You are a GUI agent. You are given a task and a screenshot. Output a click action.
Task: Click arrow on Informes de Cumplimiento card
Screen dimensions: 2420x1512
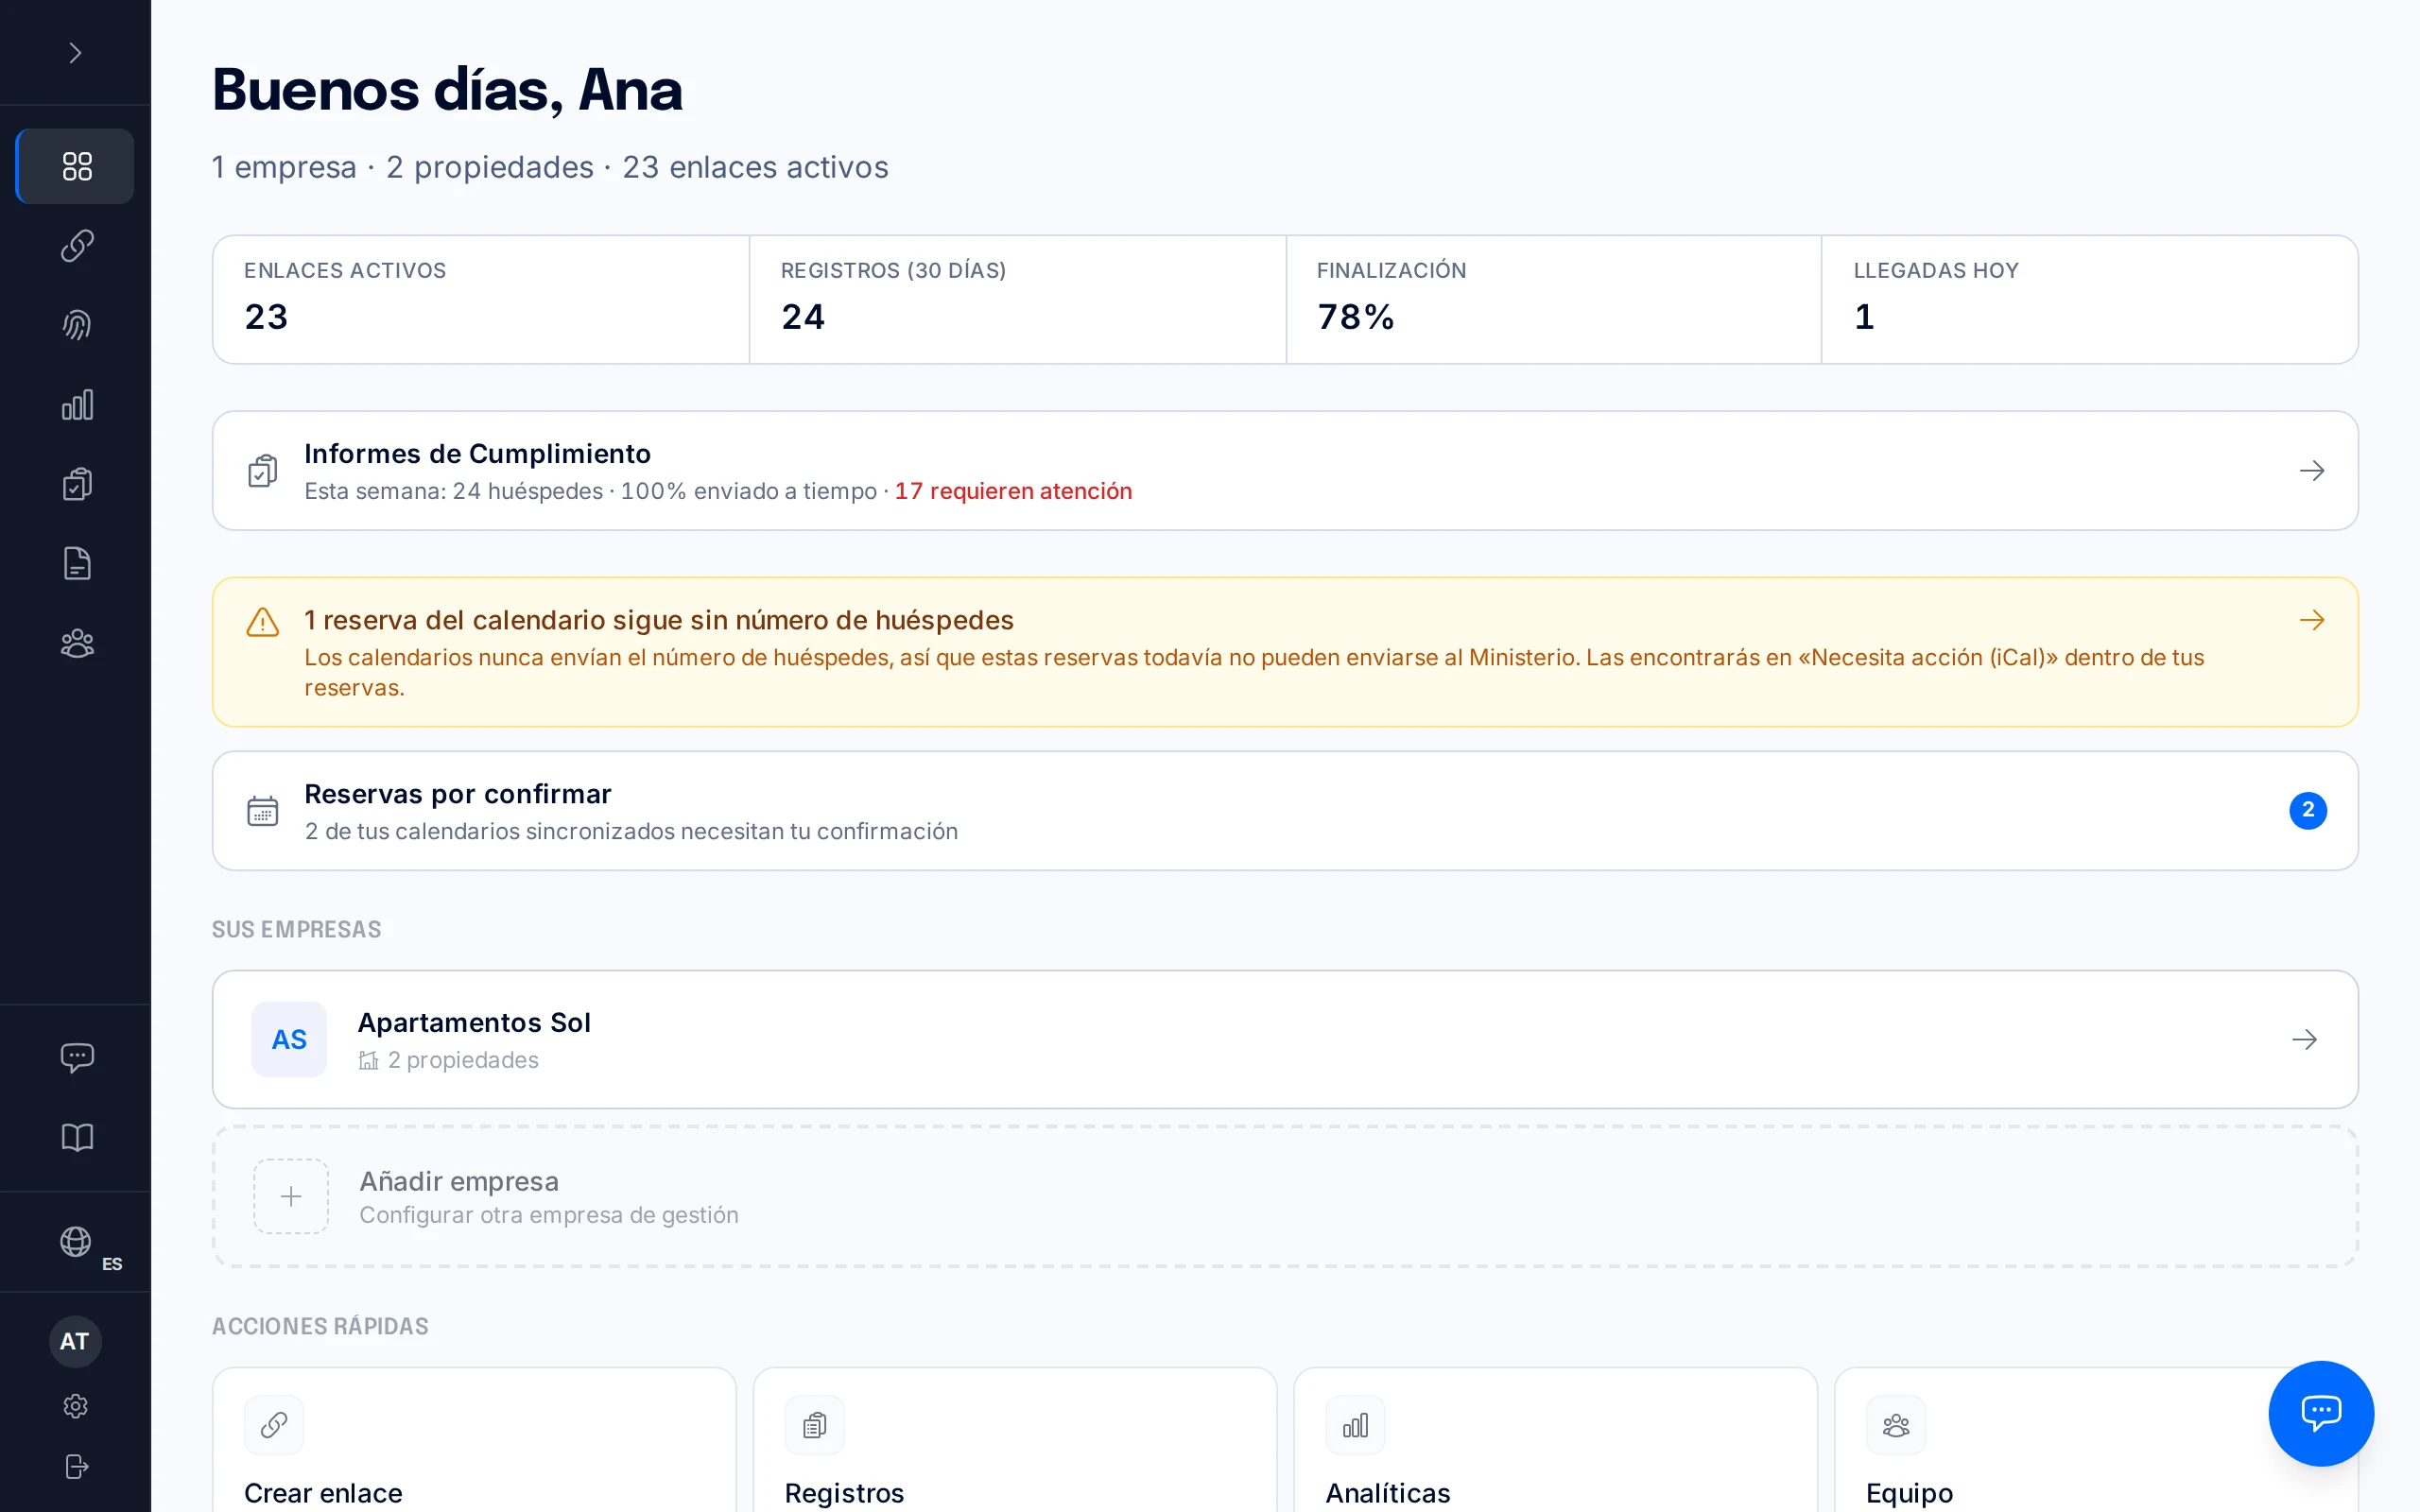pyautogui.click(x=2311, y=471)
